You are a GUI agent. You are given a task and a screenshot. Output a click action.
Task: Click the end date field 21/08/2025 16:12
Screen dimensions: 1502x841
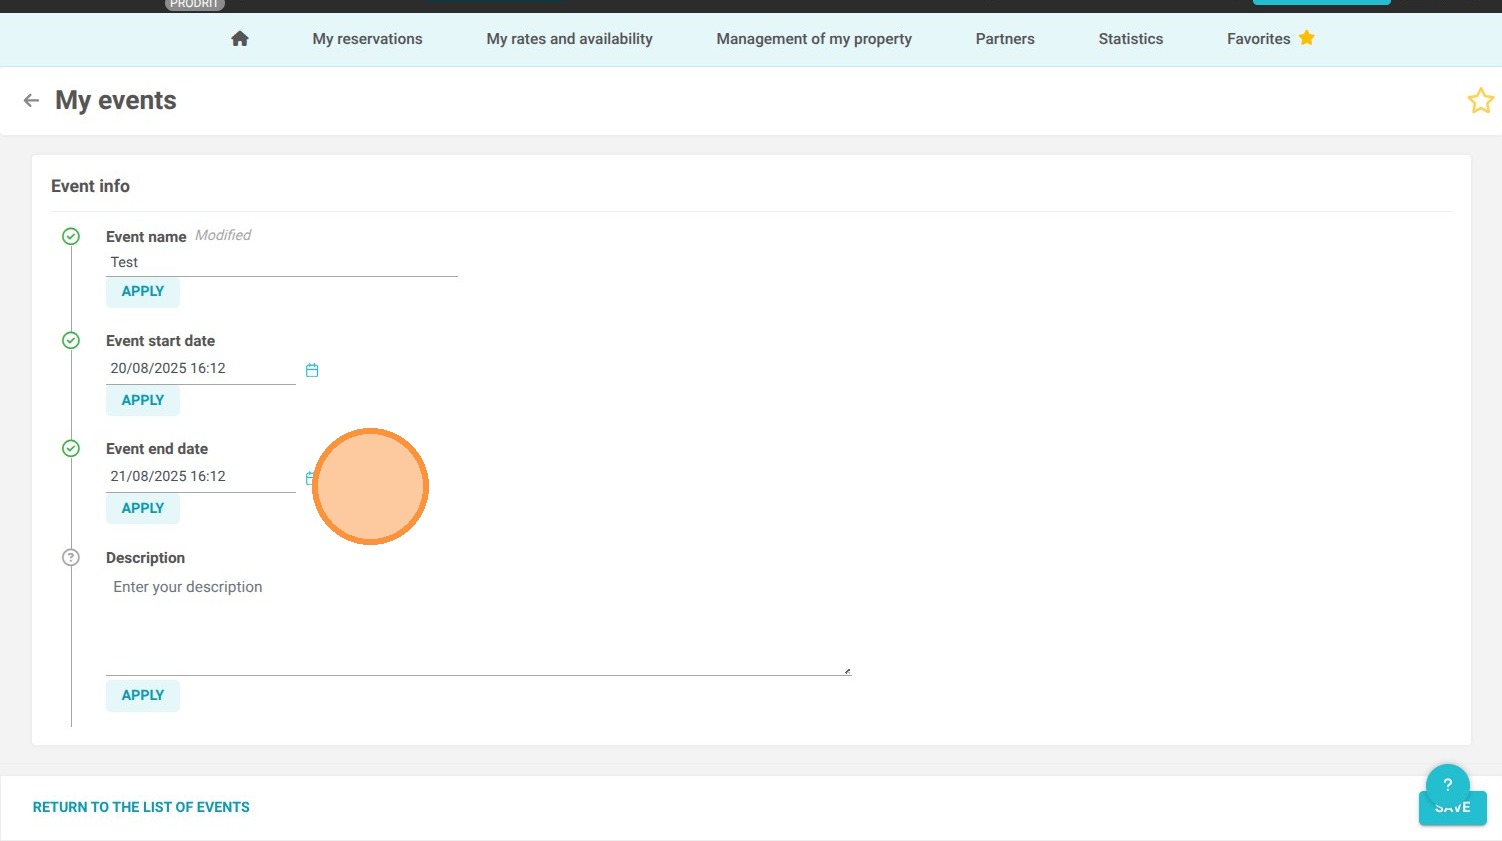(x=201, y=477)
